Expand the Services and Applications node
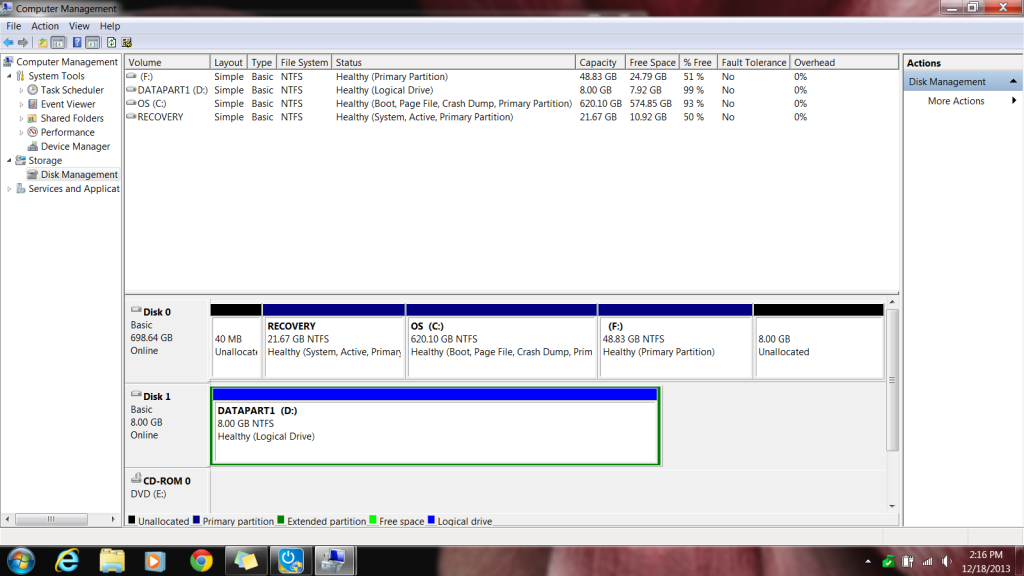 tap(10, 189)
